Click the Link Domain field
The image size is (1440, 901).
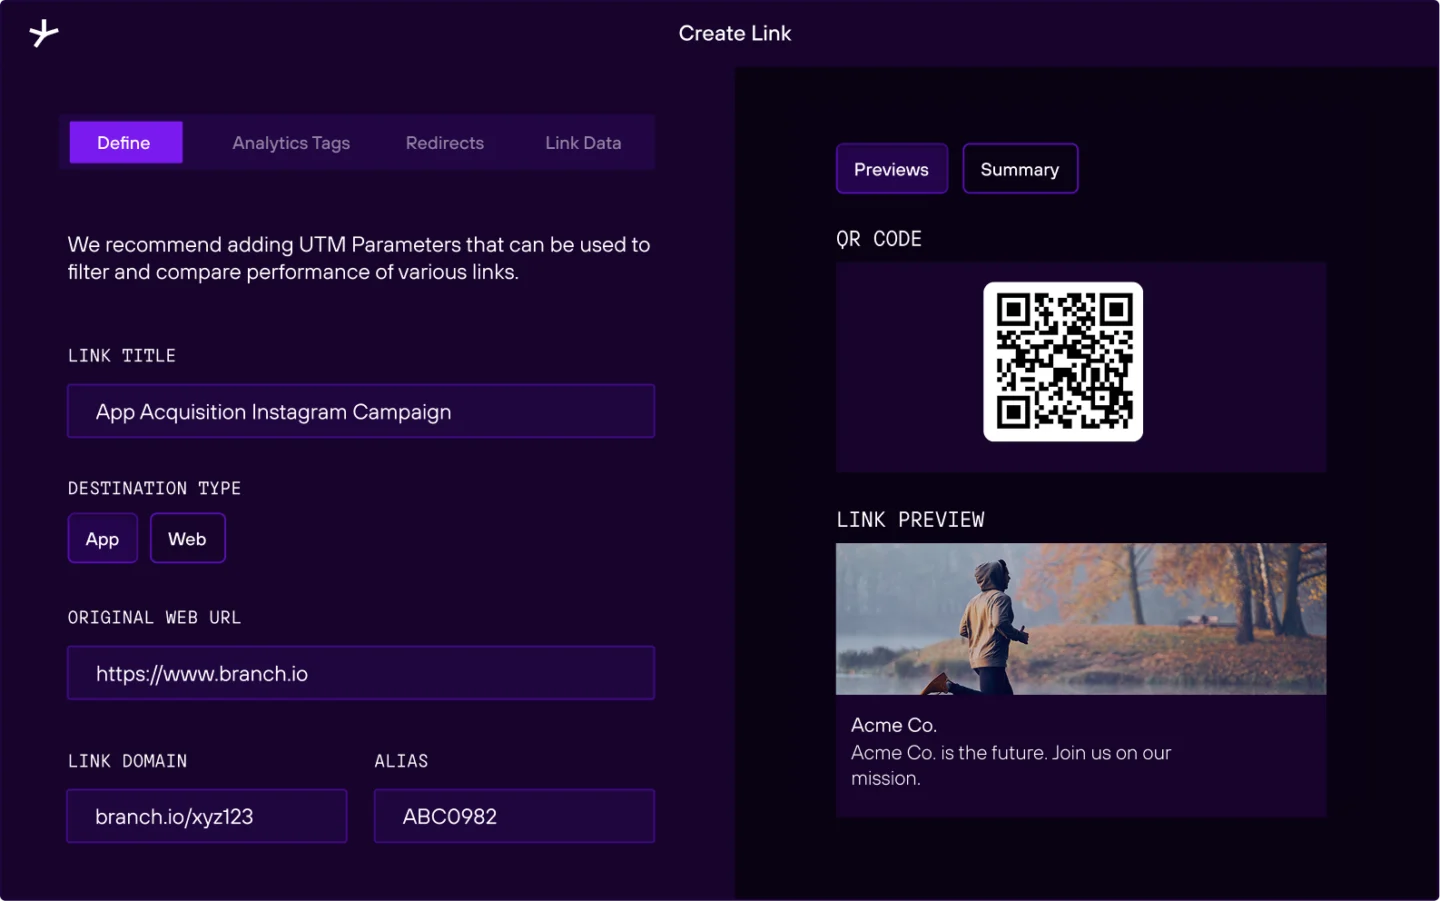(x=207, y=816)
